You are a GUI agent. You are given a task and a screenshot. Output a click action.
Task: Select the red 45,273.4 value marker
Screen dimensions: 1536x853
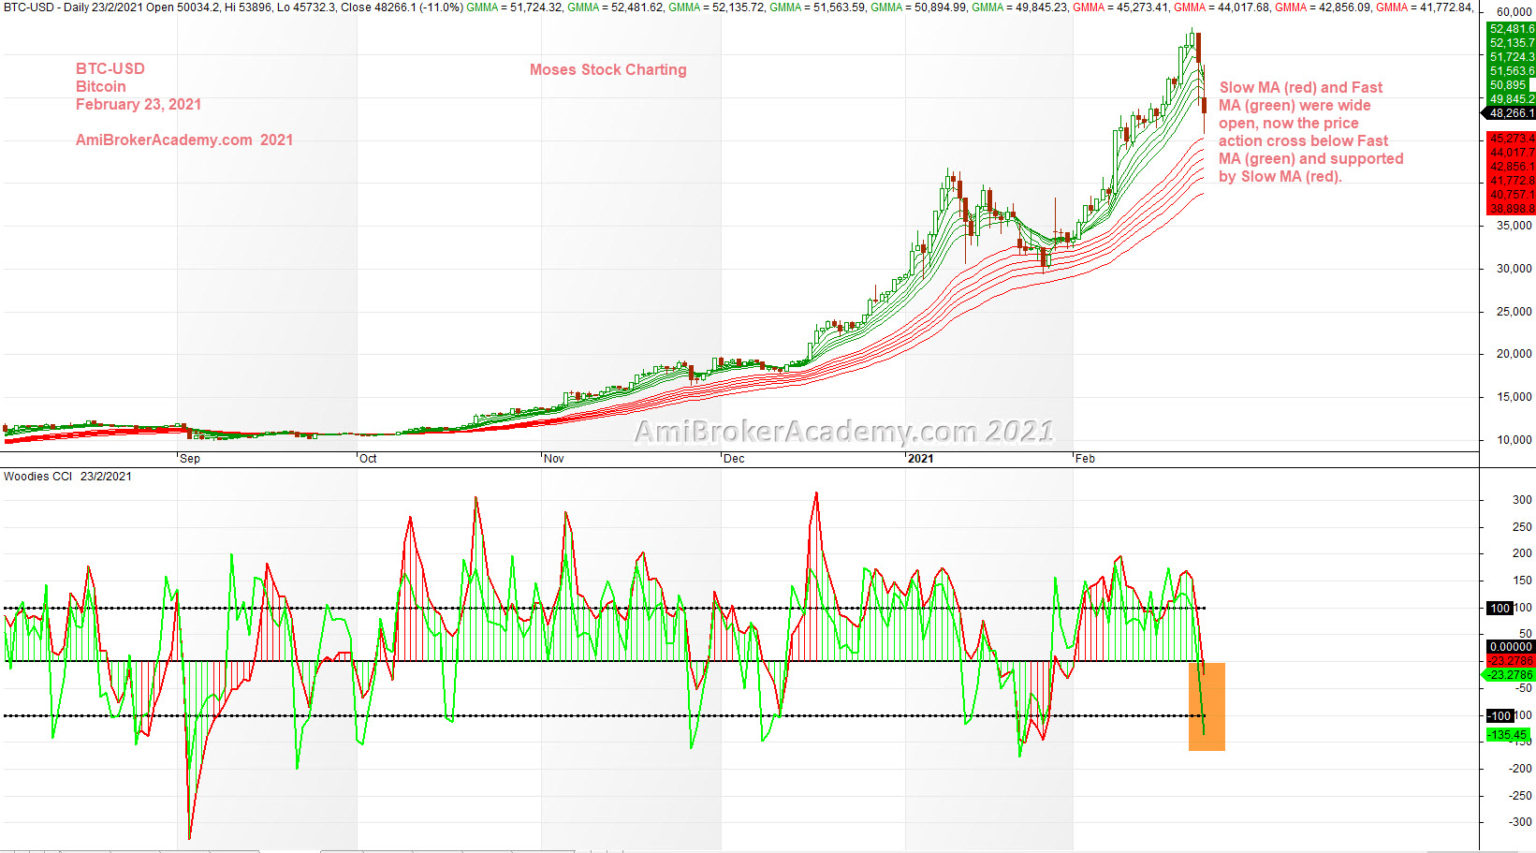tap(1511, 139)
